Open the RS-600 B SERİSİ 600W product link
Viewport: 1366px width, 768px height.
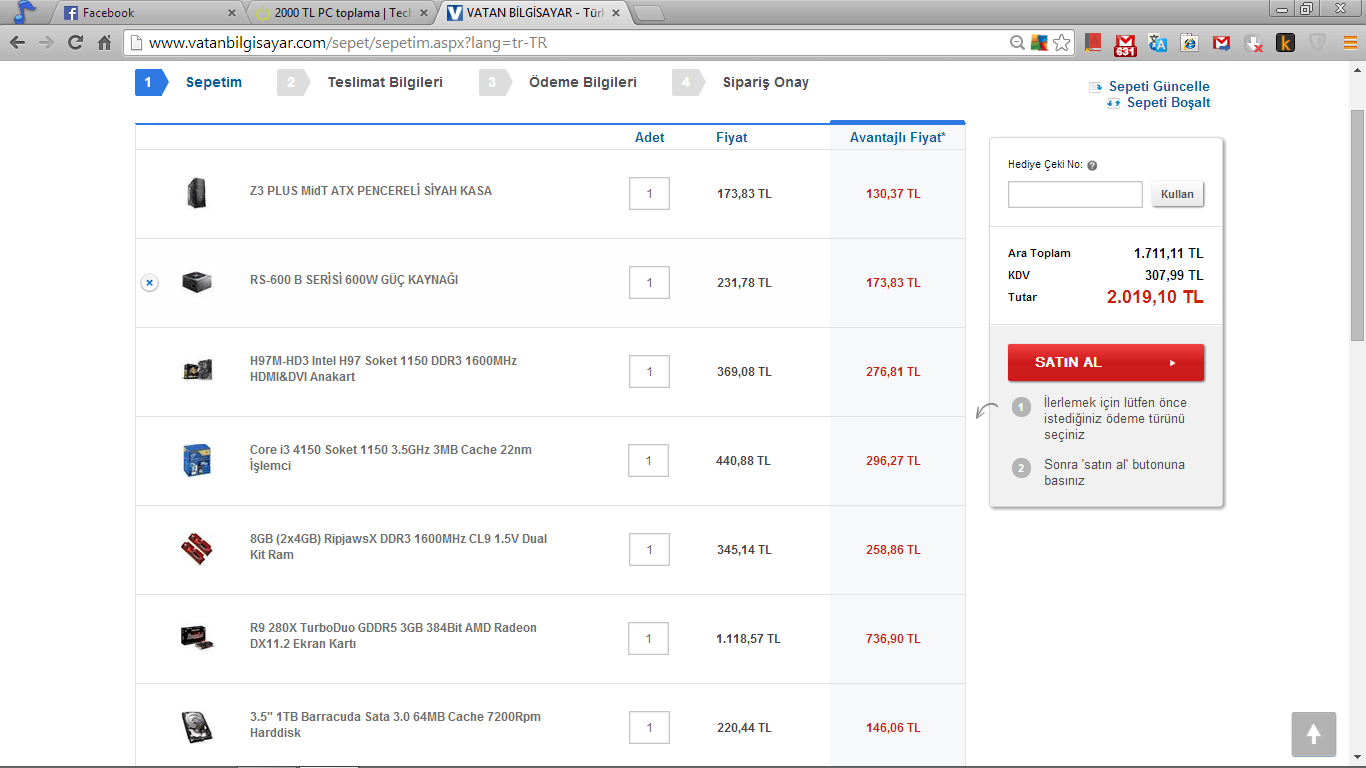354,280
